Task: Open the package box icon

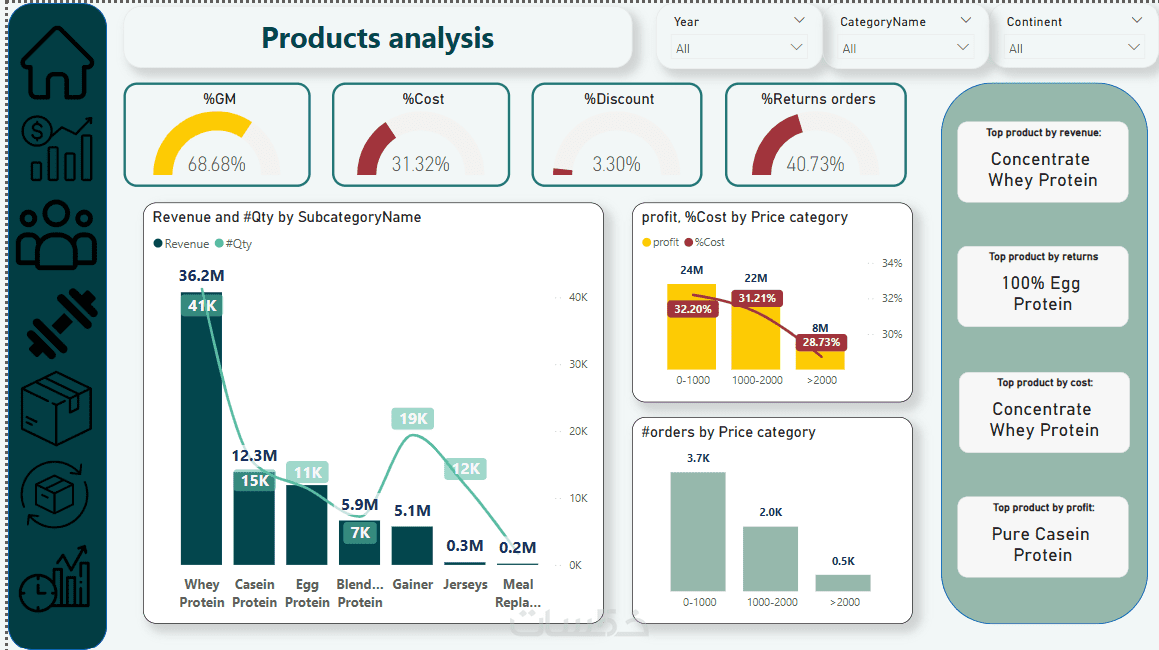Action: [x=57, y=408]
